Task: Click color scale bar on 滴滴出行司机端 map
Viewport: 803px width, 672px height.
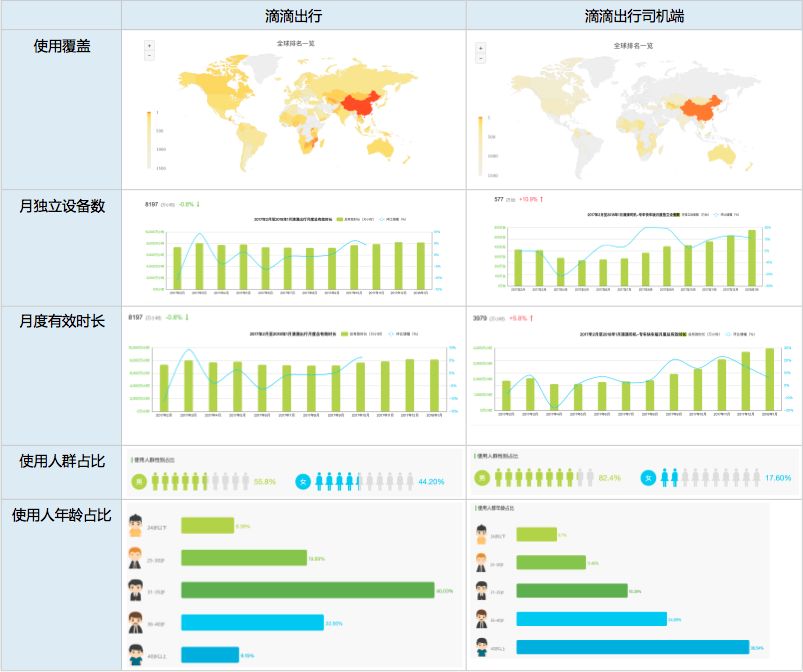Action: (x=480, y=146)
